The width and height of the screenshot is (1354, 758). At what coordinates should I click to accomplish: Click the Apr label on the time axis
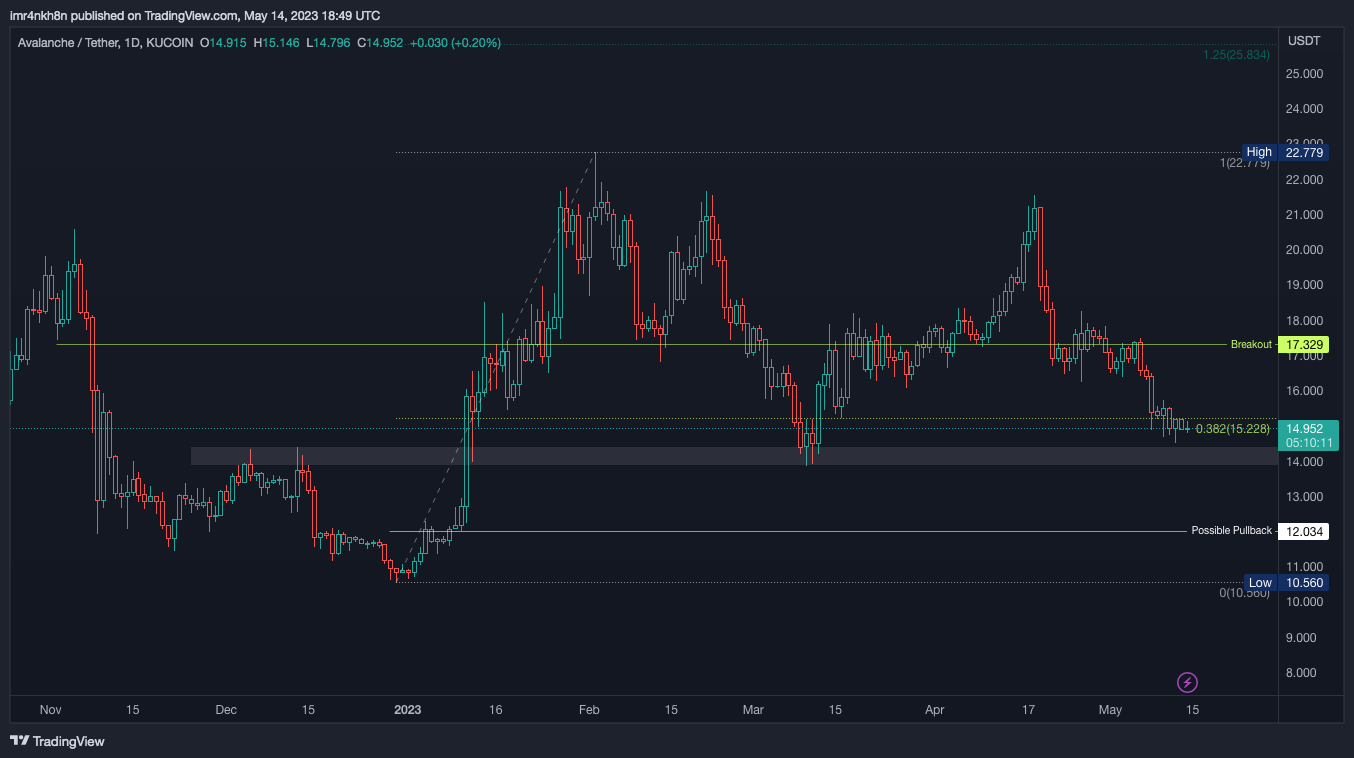pos(934,710)
